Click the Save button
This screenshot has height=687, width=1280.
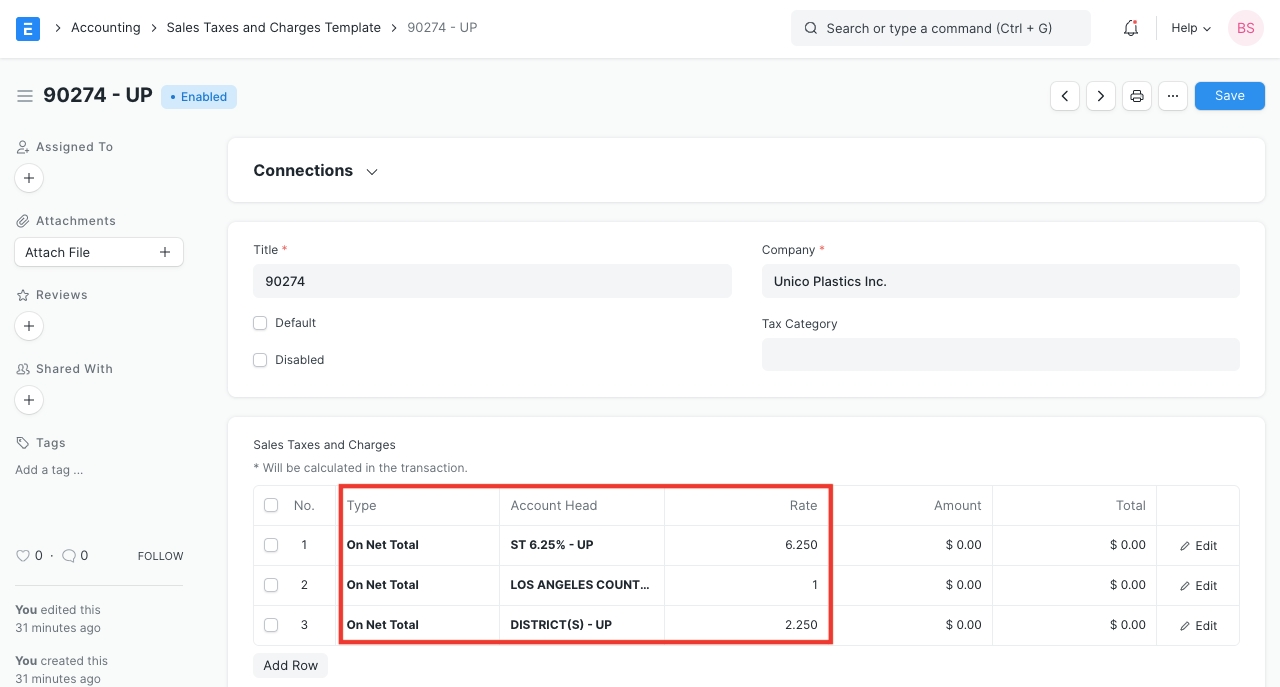tap(1229, 96)
